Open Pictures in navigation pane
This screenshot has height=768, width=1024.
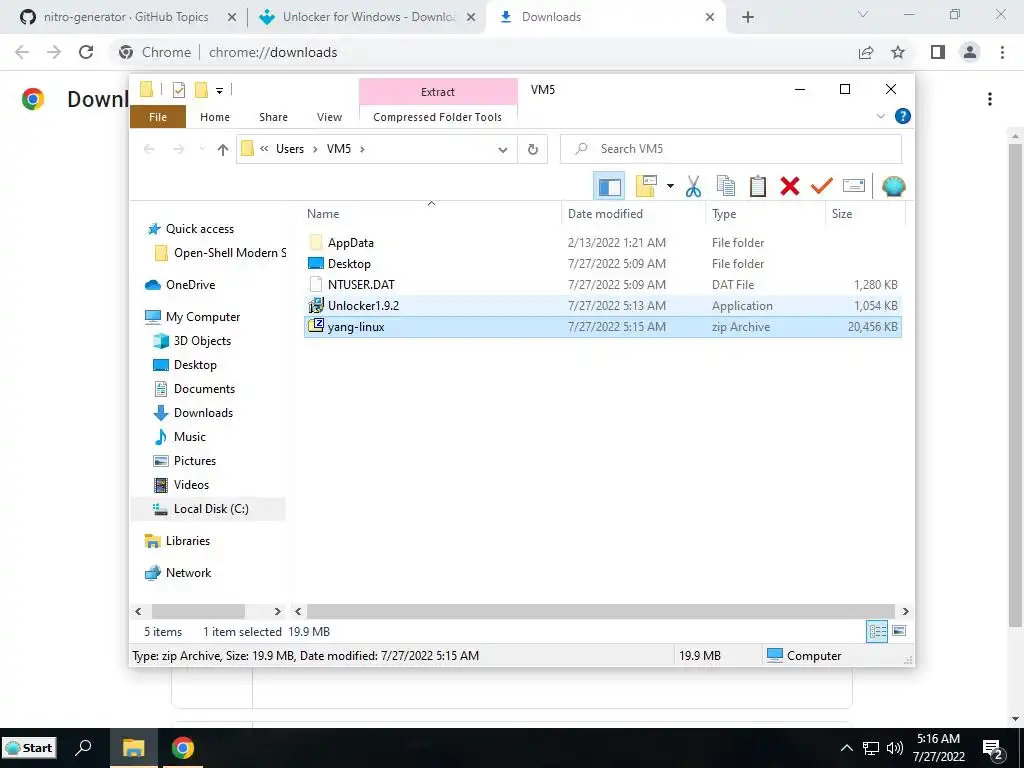coord(195,461)
